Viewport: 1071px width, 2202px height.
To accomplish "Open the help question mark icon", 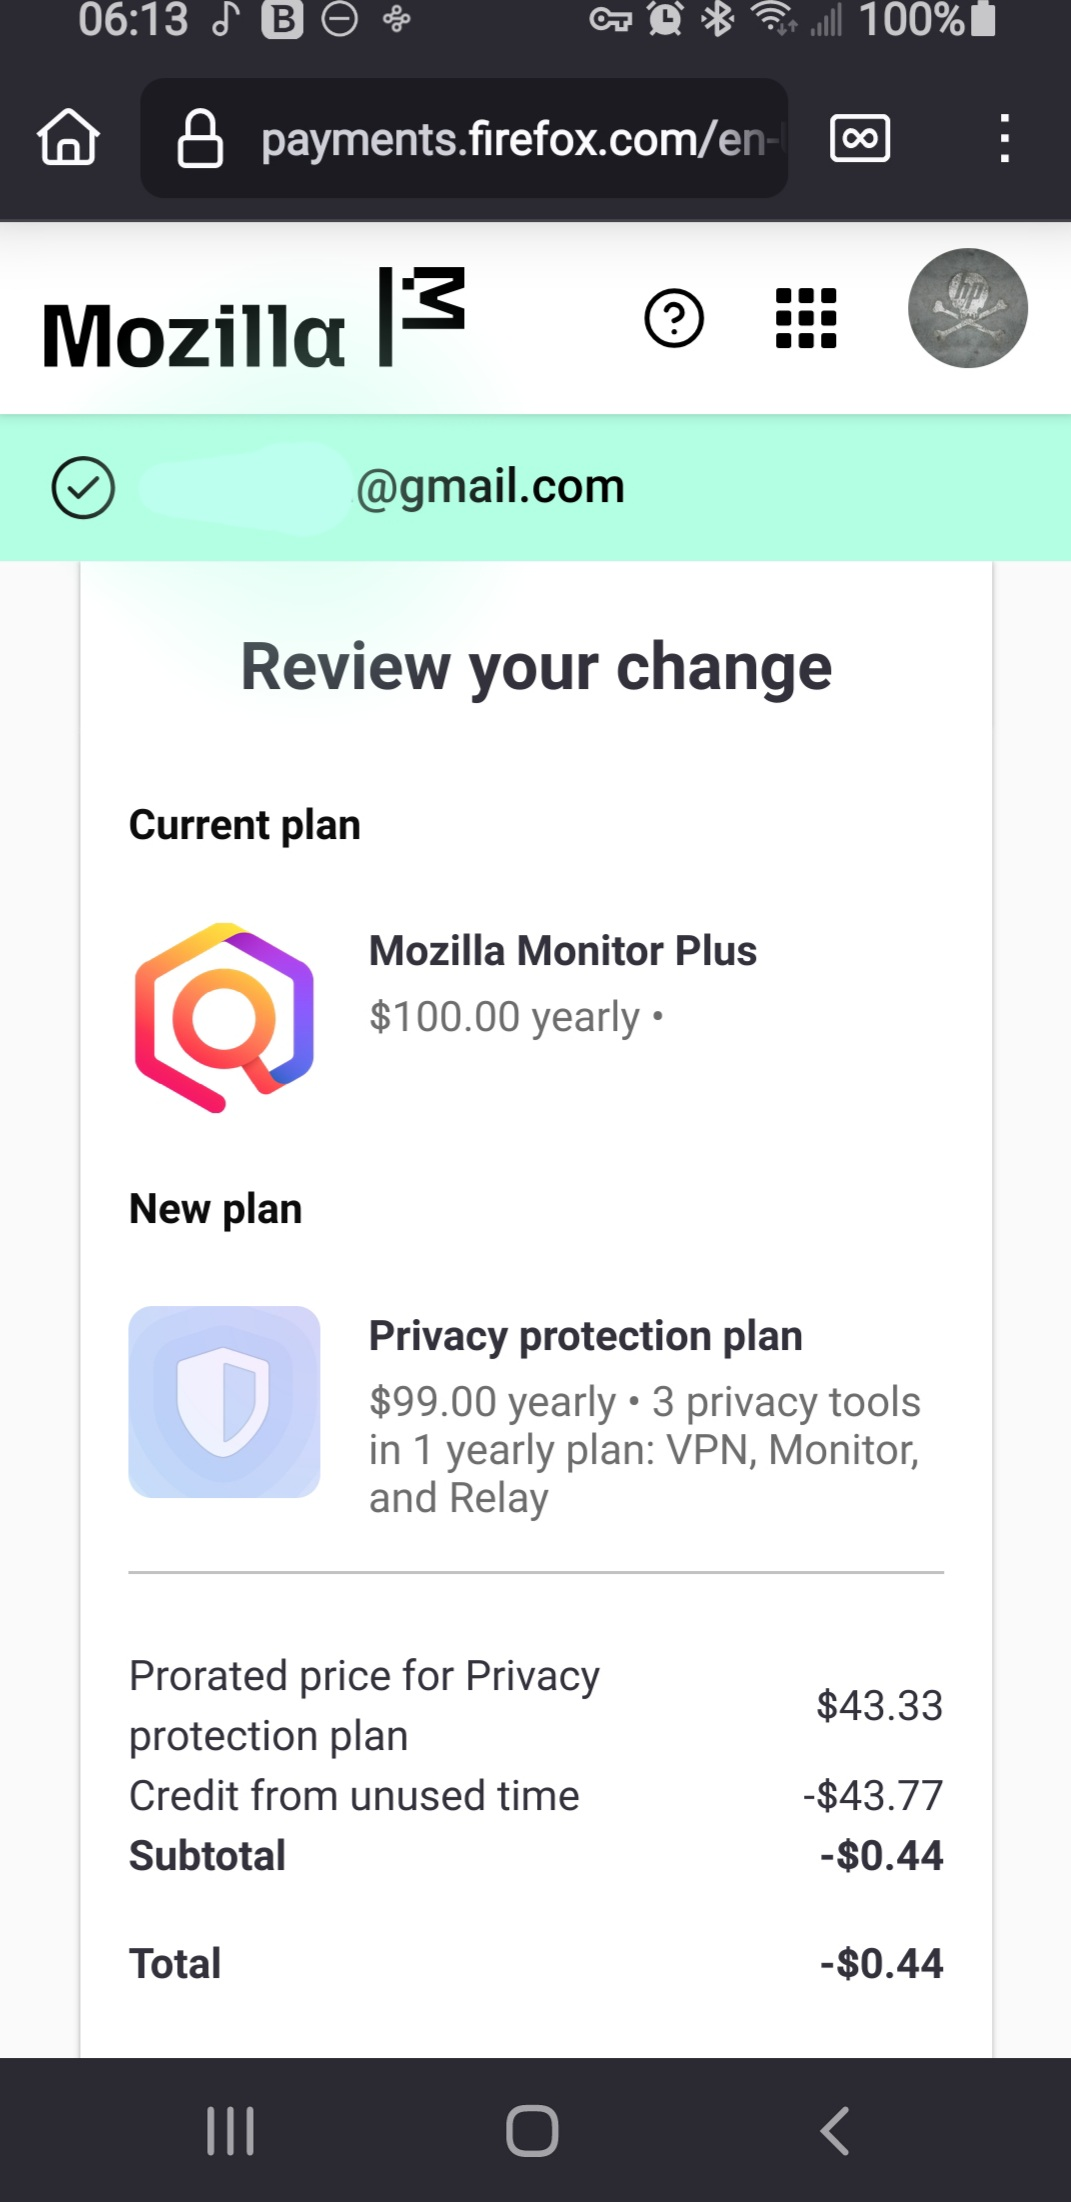I will pyautogui.click(x=674, y=319).
